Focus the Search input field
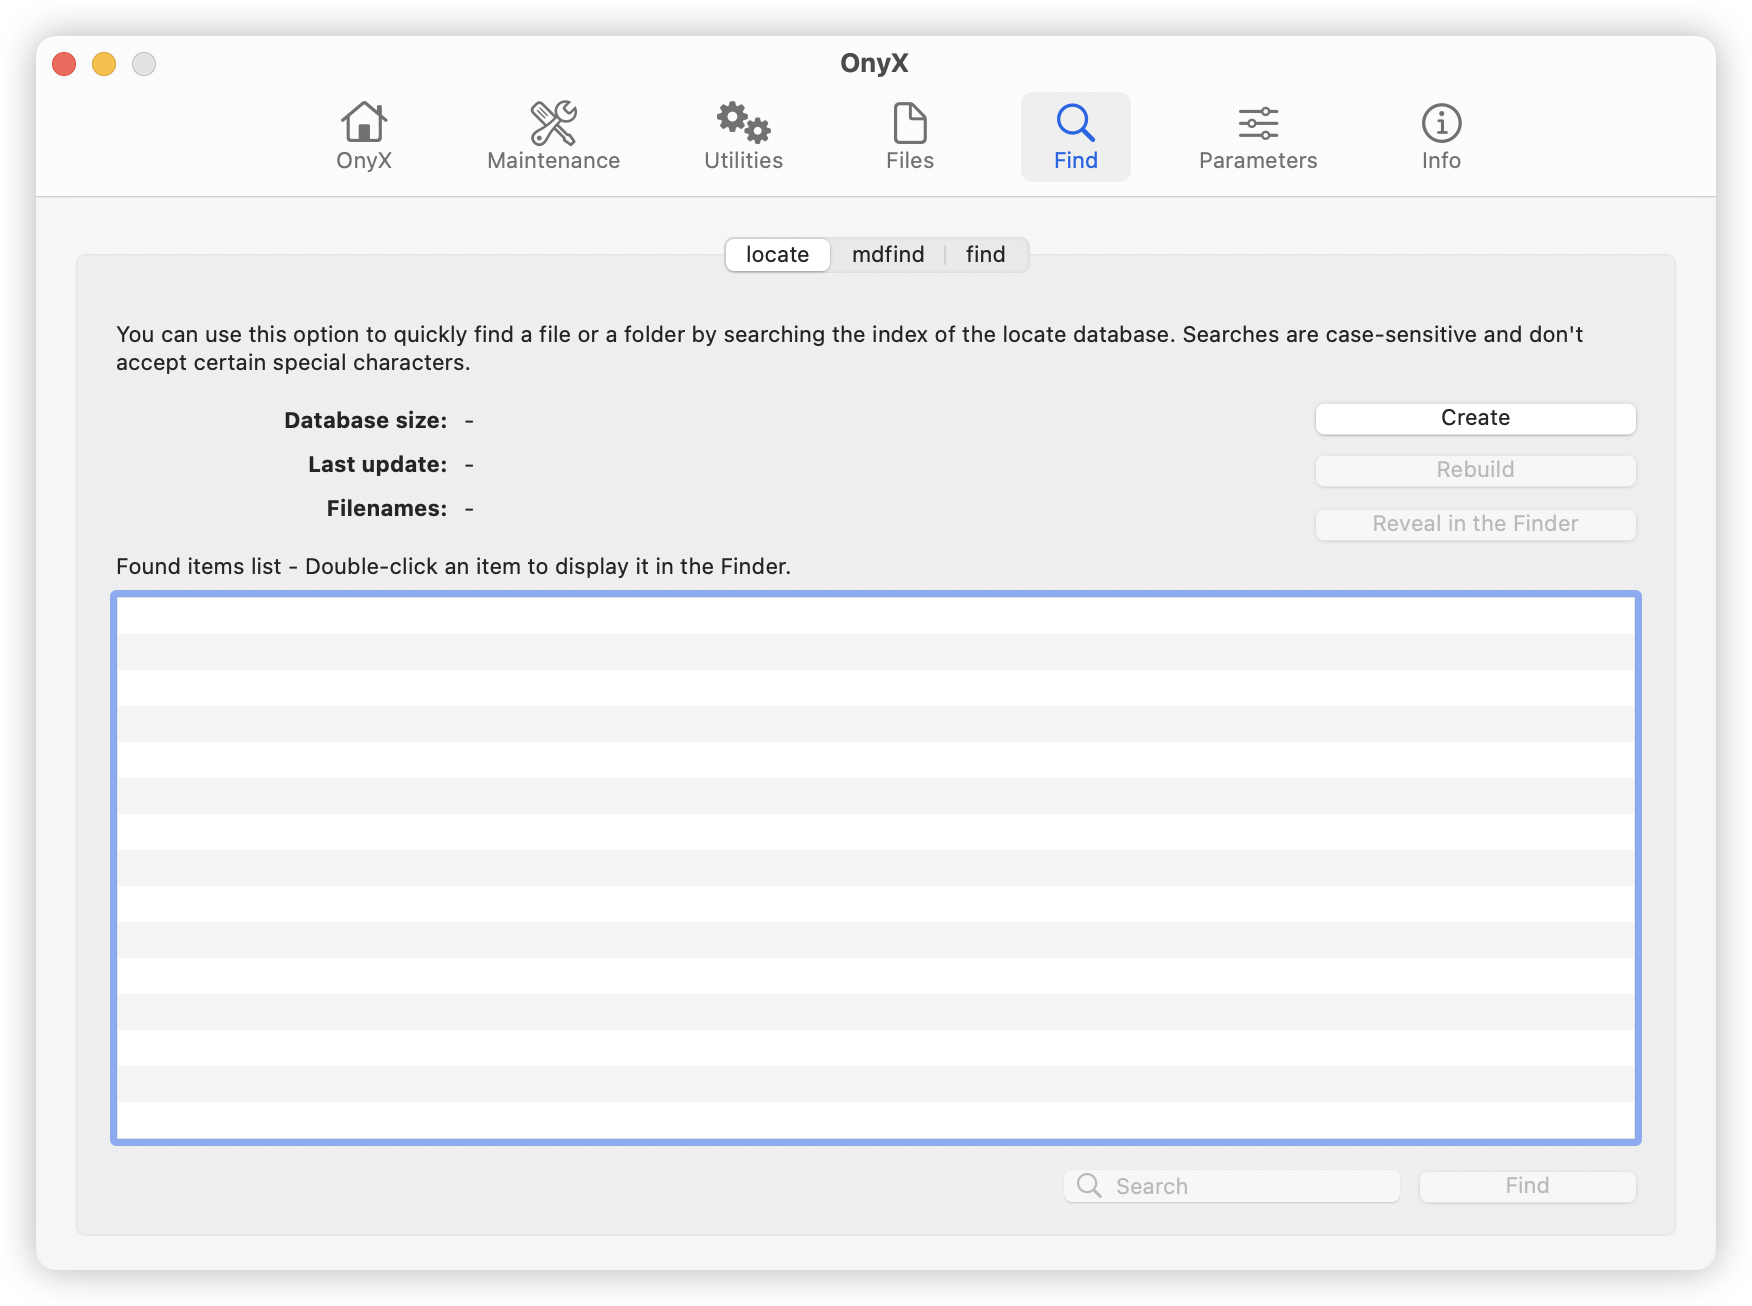The image size is (1752, 1306). (1231, 1187)
